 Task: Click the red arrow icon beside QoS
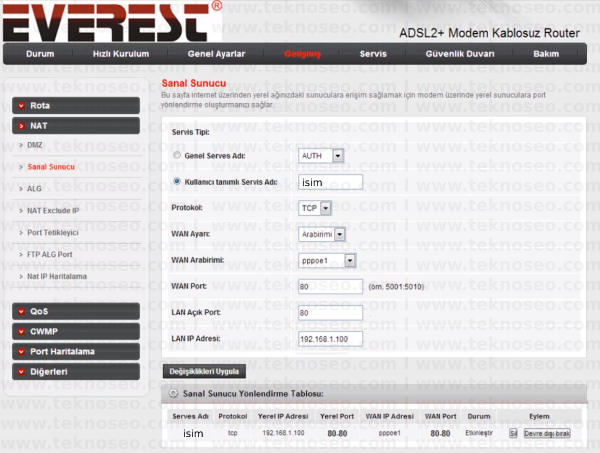click(x=21, y=311)
